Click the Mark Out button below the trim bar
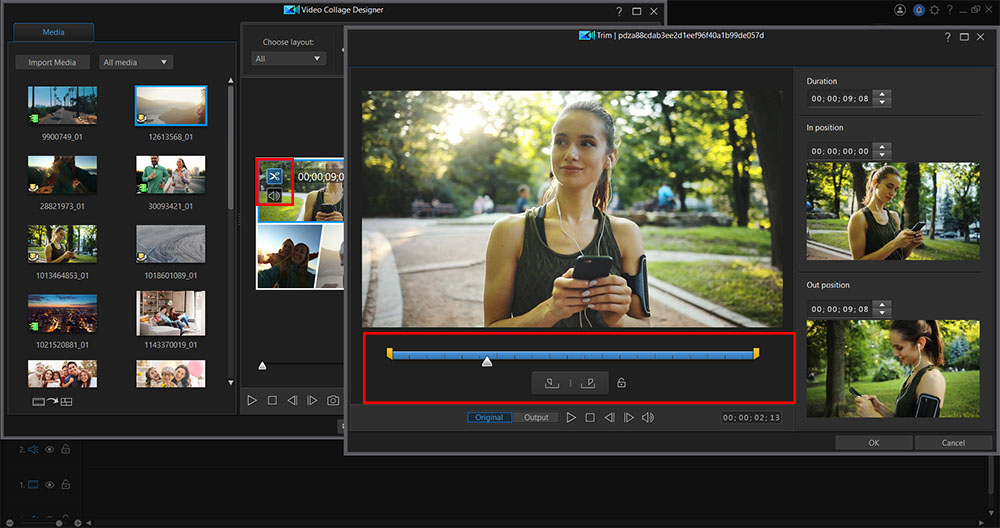The width and height of the screenshot is (1000, 528). (x=588, y=383)
